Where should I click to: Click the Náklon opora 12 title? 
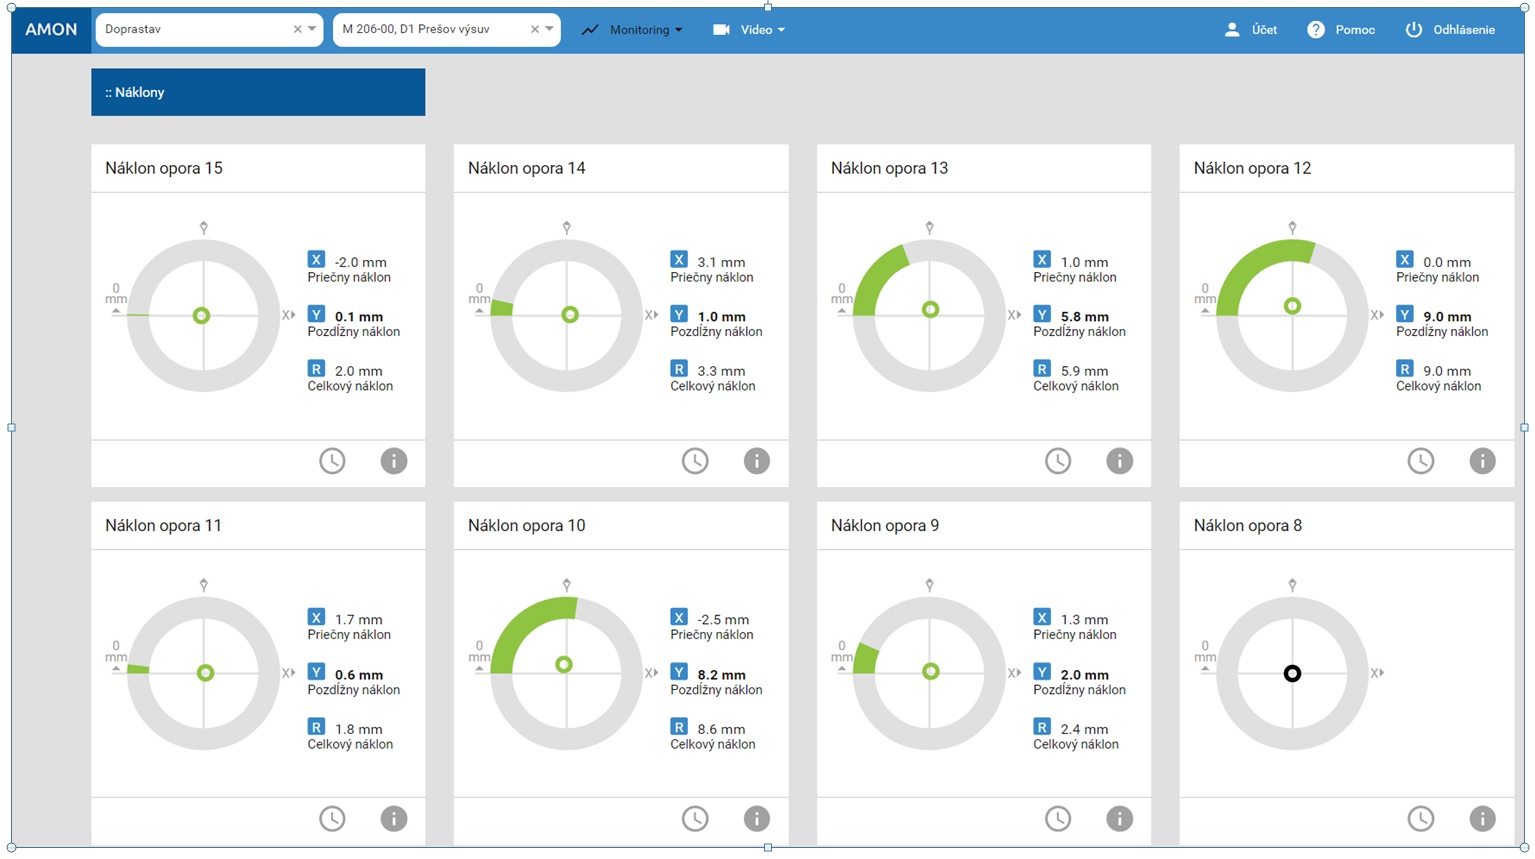1252,168
